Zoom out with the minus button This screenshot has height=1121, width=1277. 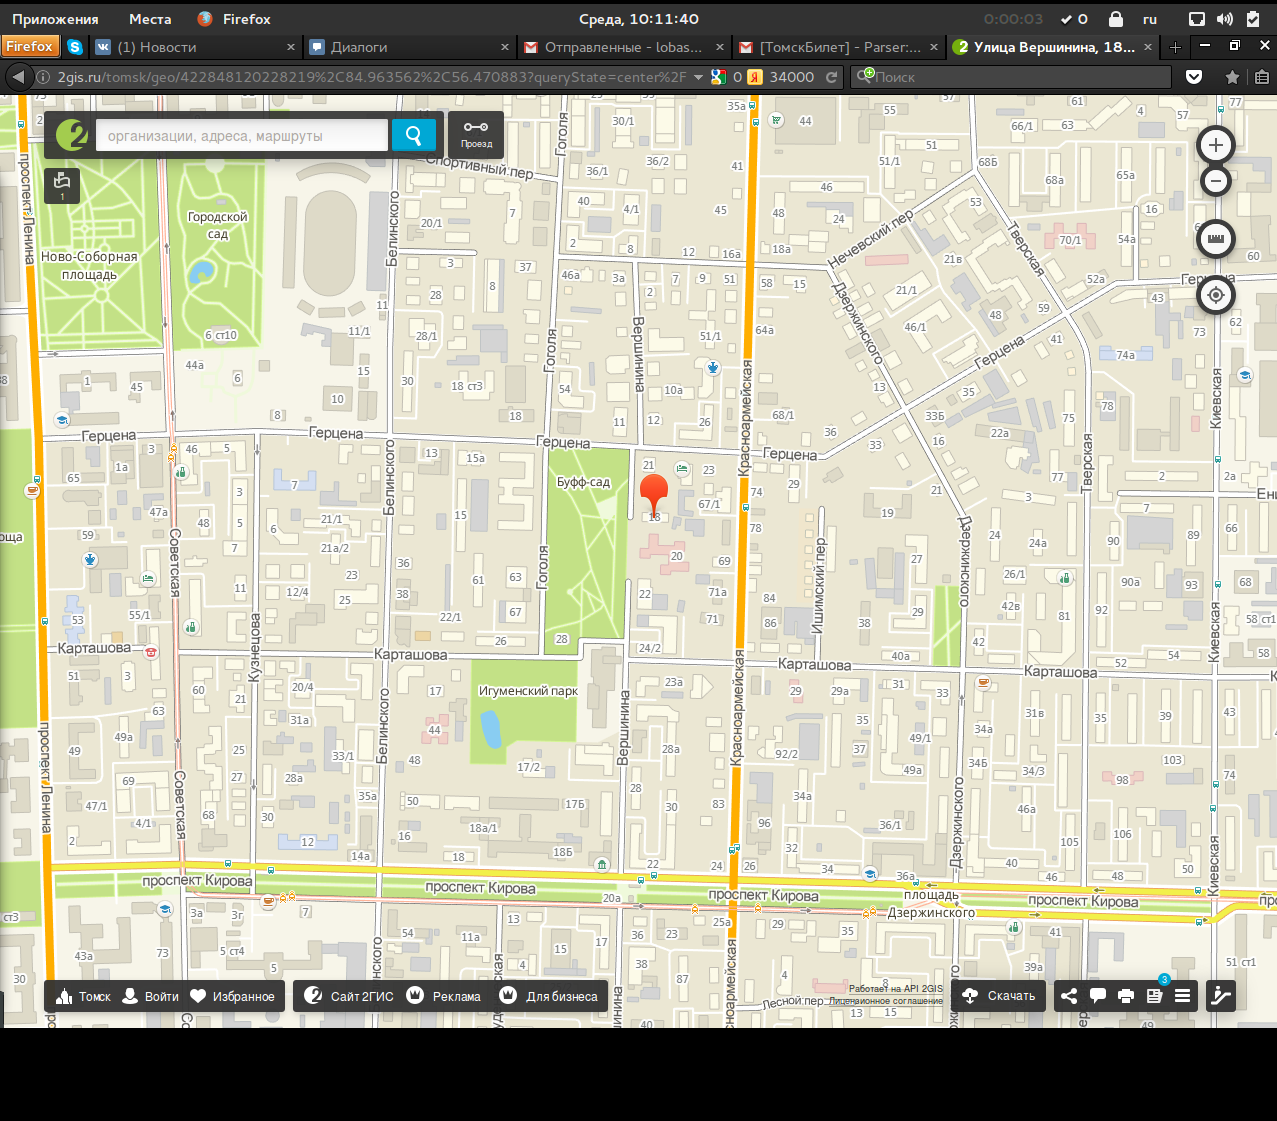click(1216, 181)
